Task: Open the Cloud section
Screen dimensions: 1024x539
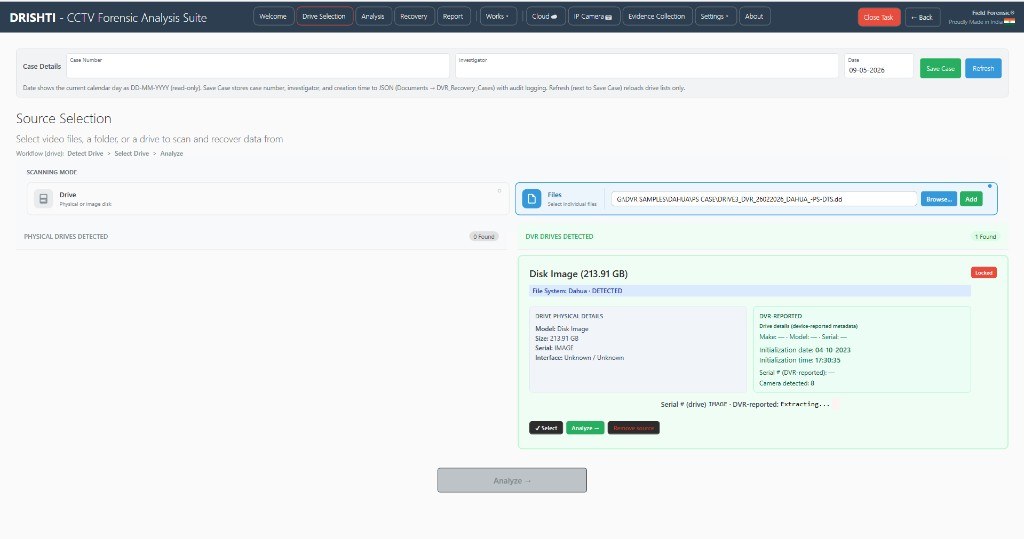Action: click(x=545, y=16)
